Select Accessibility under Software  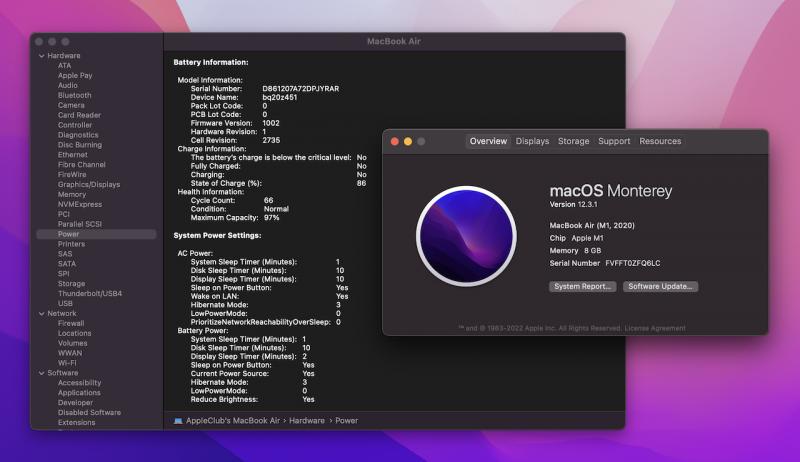tap(80, 383)
